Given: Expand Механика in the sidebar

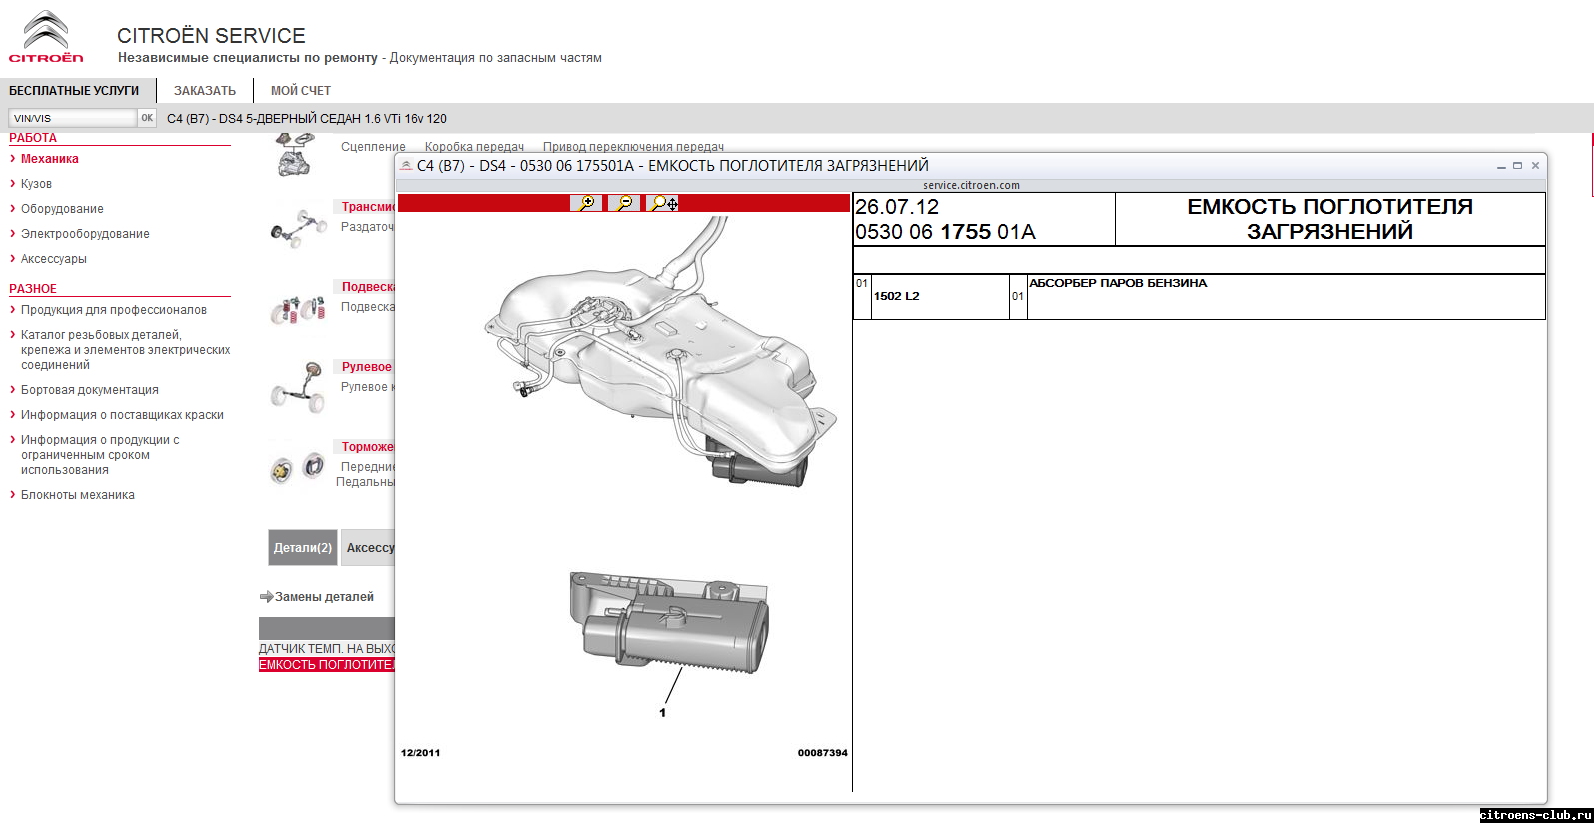Looking at the screenshot, I should click(x=49, y=159).
